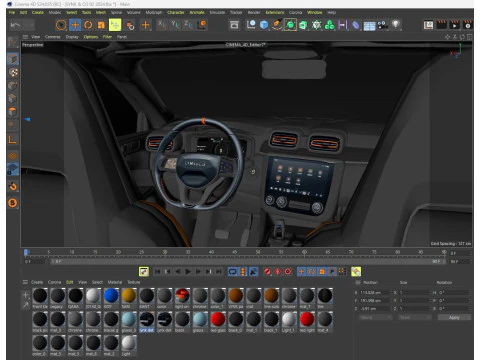Screen dimensions: 480x360
Task: Toggle Enable Snap magnet icon
Action: tap(13, 186)
